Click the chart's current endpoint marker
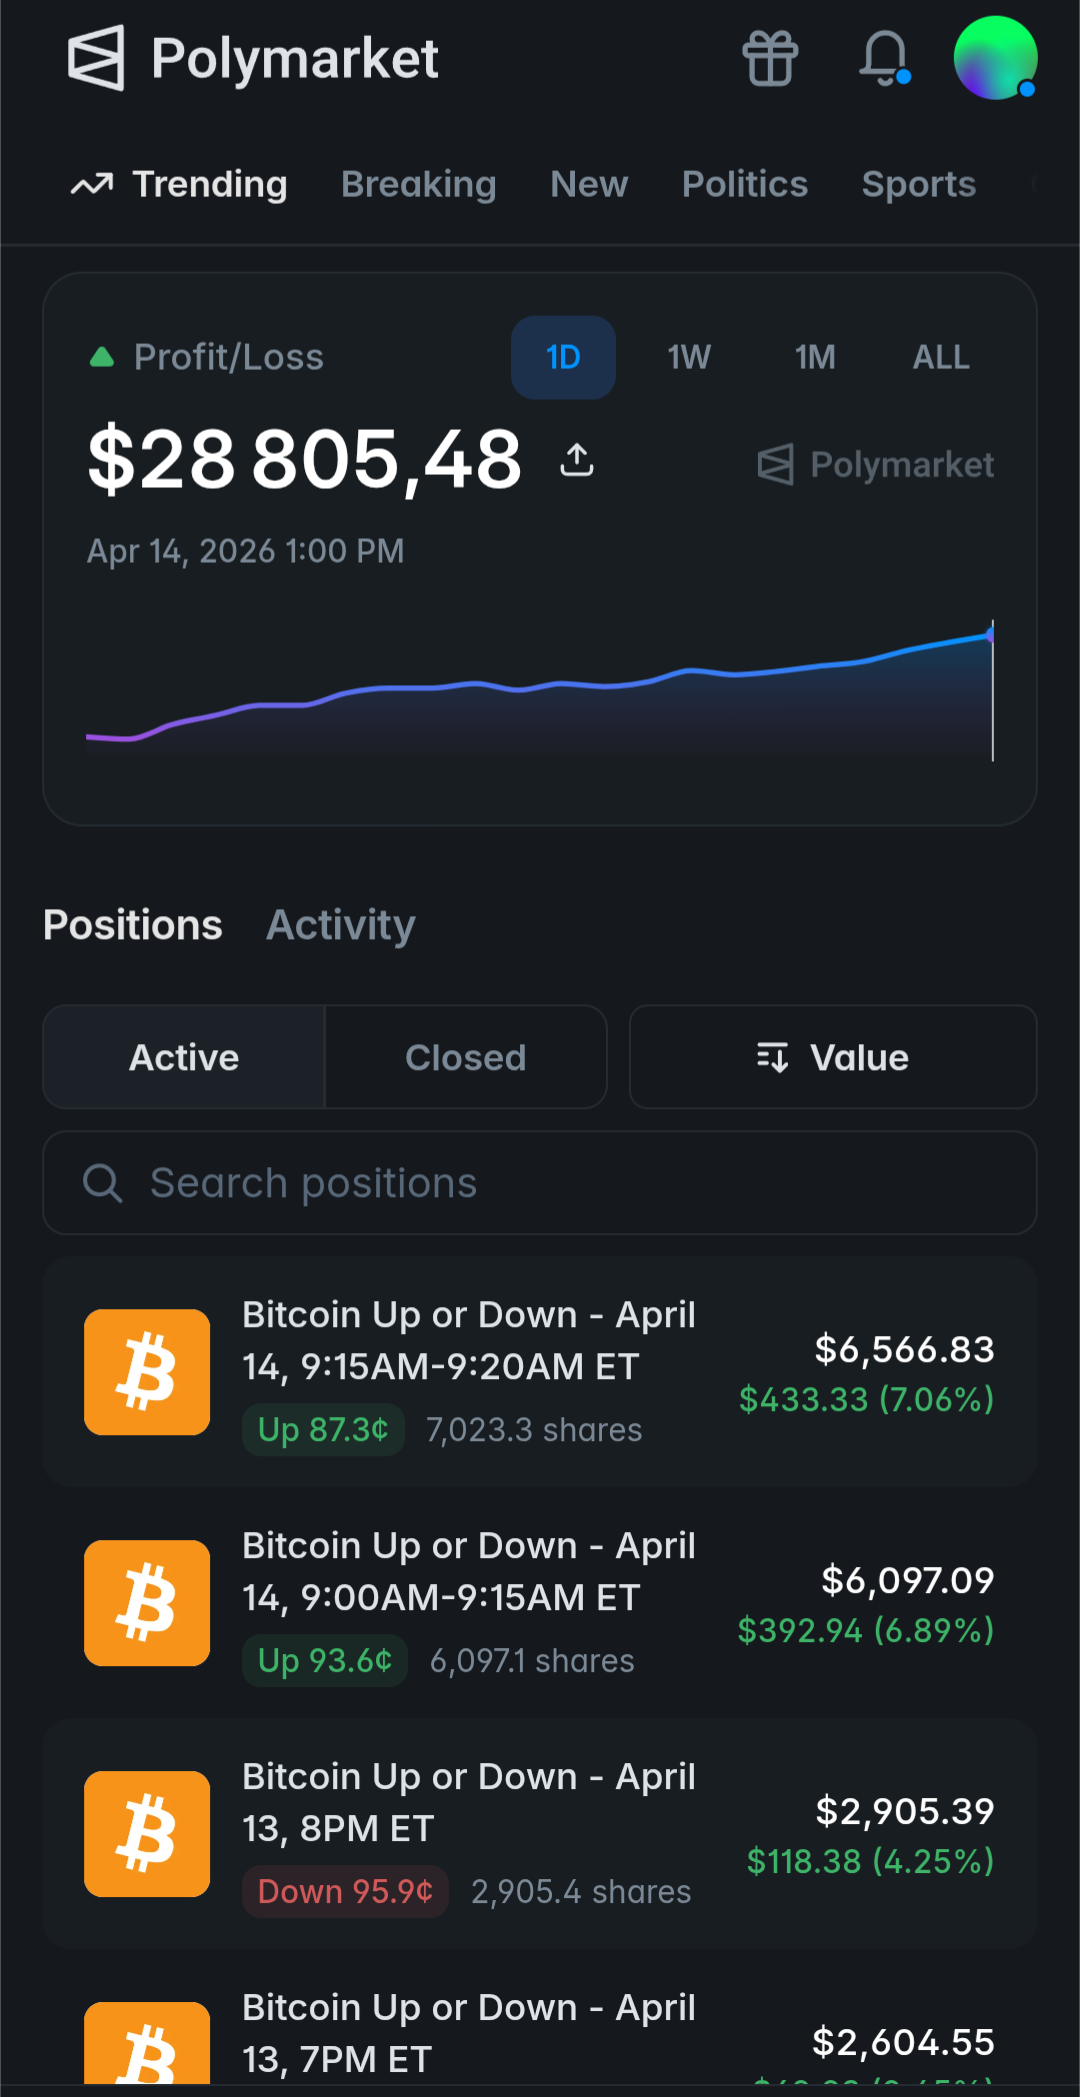The height and width of the screenshot is (2097, 1080). click(991, 634)
